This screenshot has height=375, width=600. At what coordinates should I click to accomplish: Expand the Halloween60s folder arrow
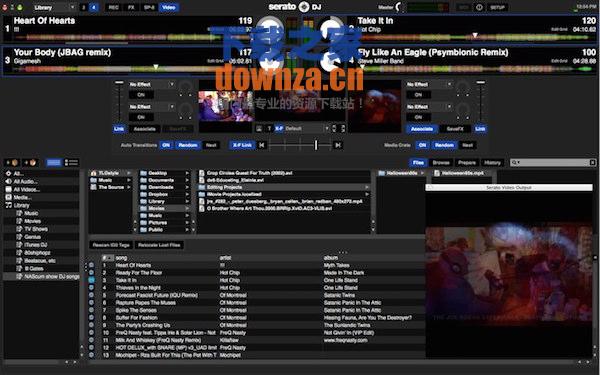click(422, 173)
